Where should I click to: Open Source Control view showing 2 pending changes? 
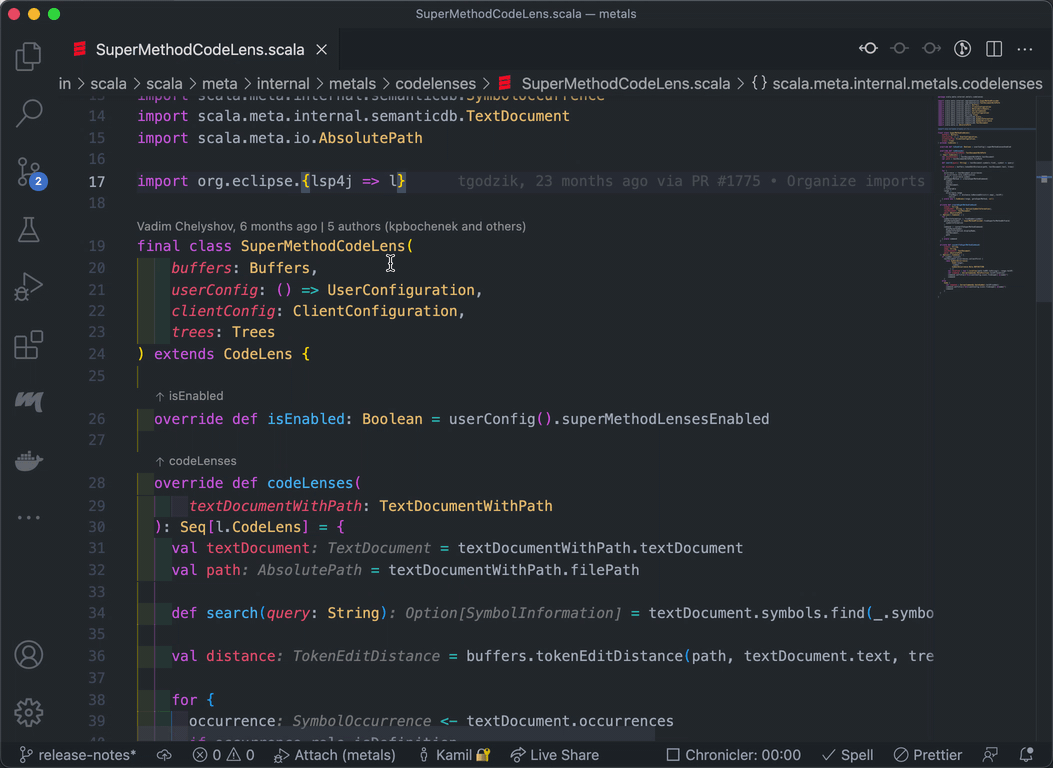[29, 172]
